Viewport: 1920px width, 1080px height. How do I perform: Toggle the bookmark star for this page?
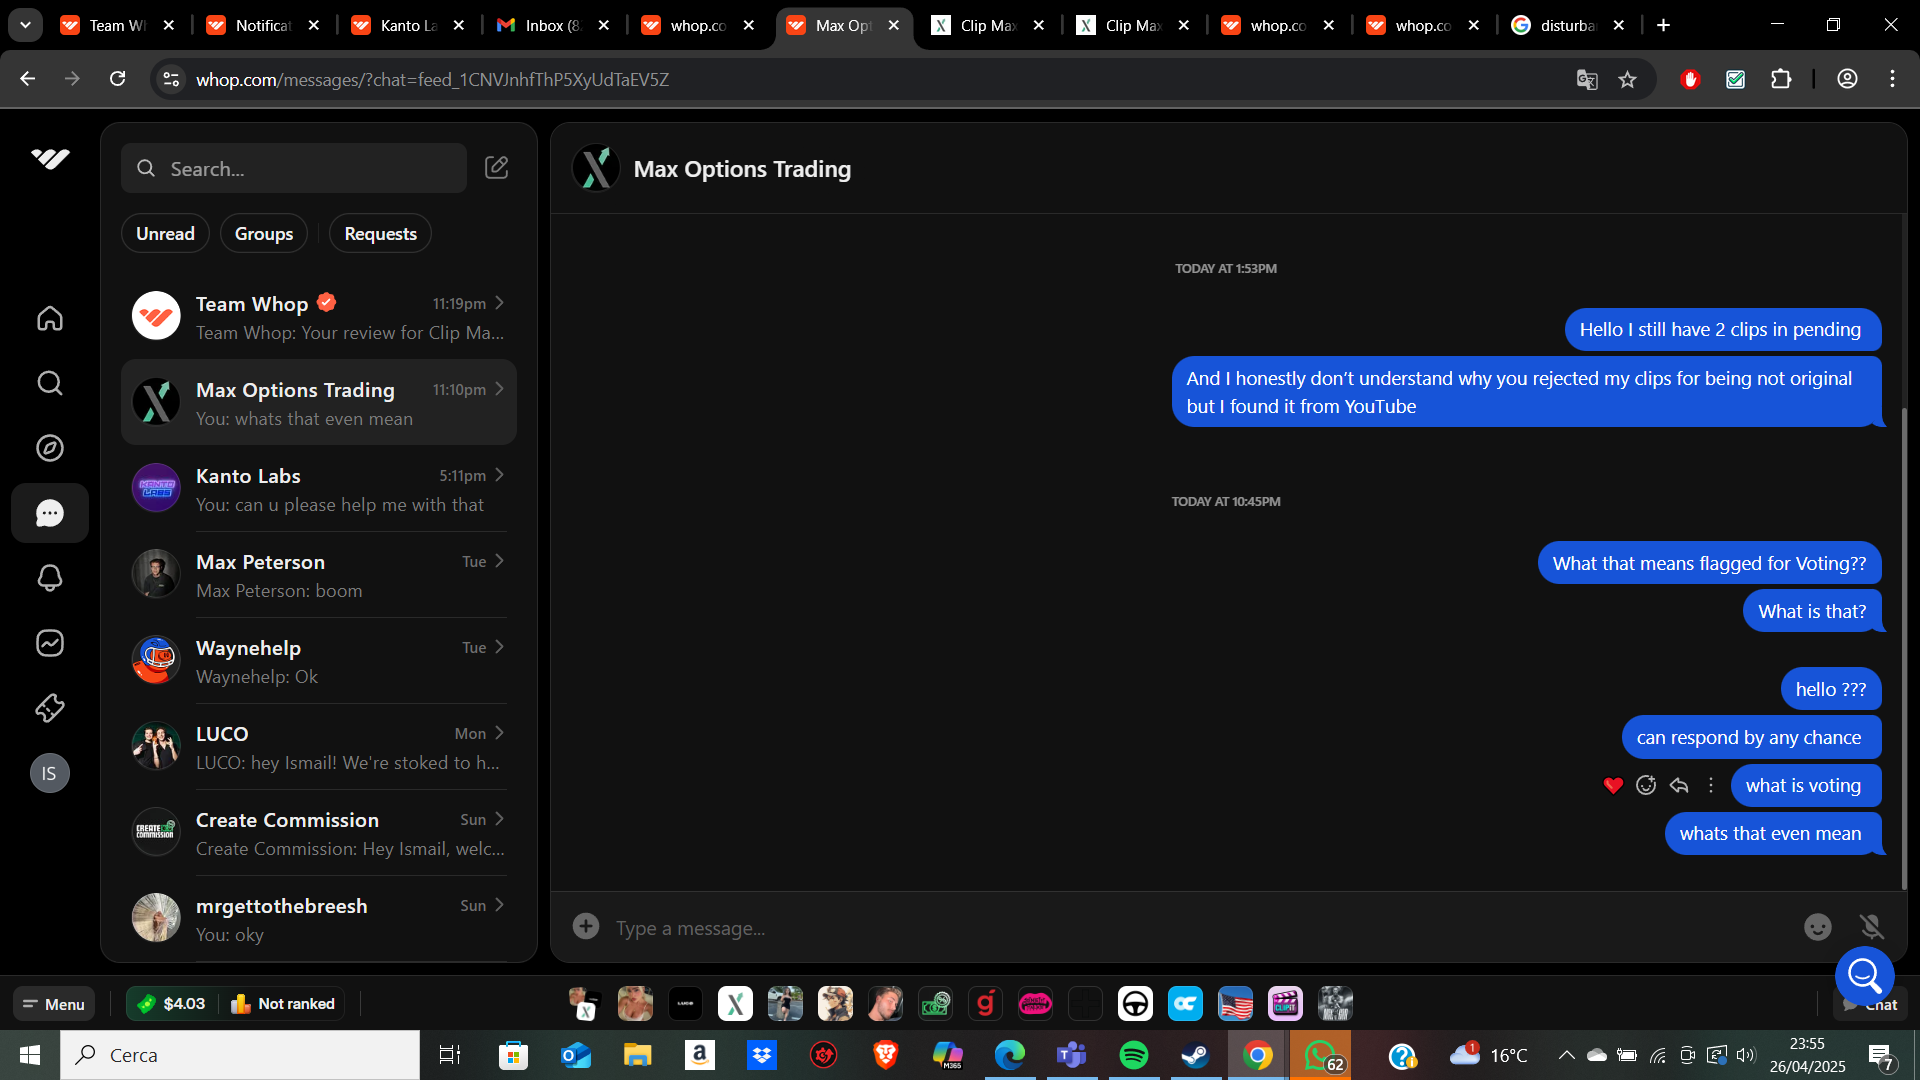tap(1628, 79)
